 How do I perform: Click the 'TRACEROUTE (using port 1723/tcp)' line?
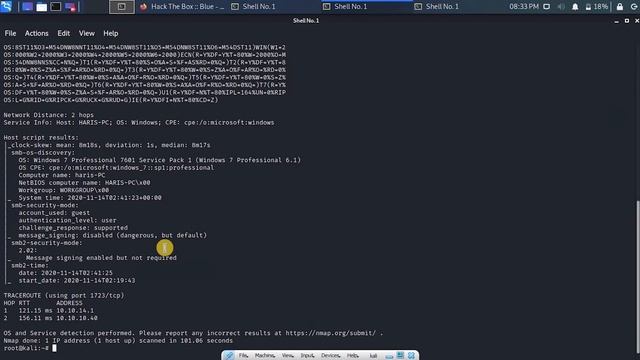click(x=64, y=296)
